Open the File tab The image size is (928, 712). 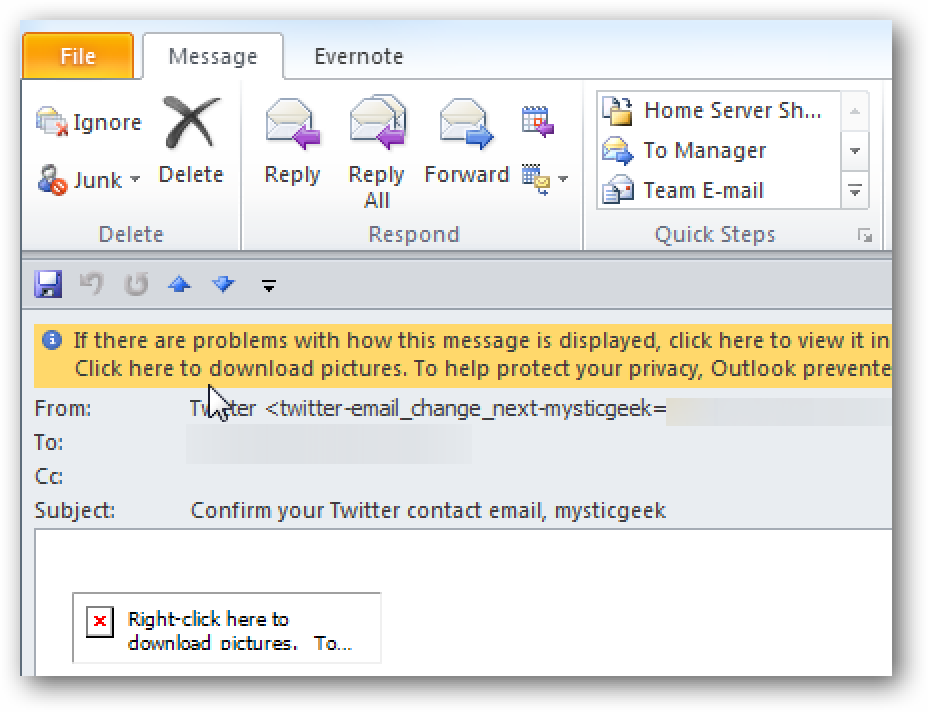tap(77, 56)
